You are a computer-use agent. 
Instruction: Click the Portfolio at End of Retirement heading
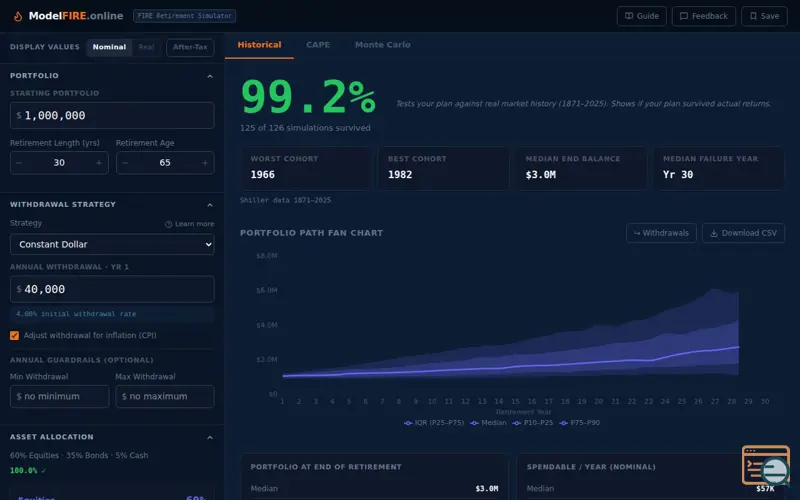pos(326,467)
